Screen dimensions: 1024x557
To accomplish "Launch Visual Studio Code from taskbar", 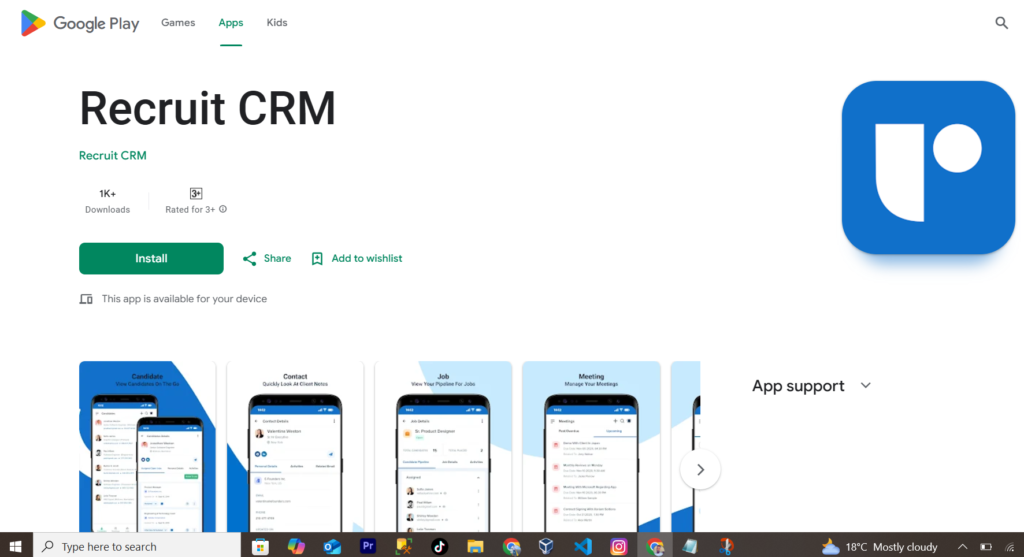I will coord(583,547).
